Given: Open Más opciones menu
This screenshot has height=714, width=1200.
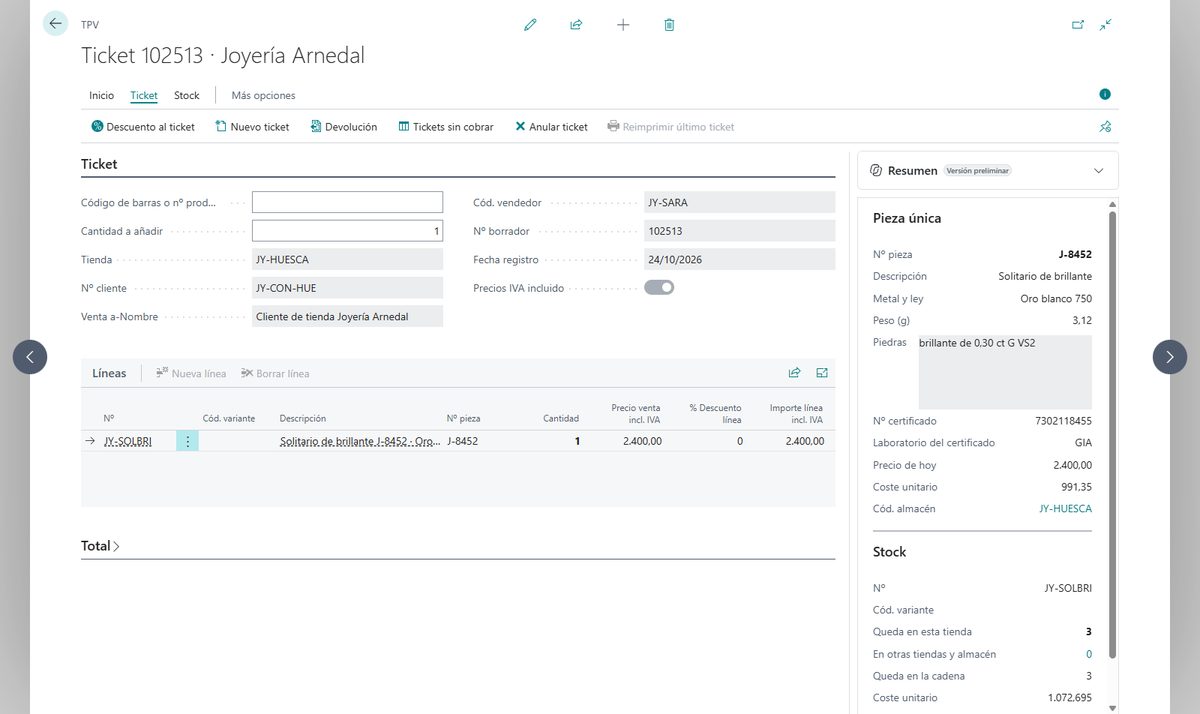Looking at the screenshot, I should 263,96.
